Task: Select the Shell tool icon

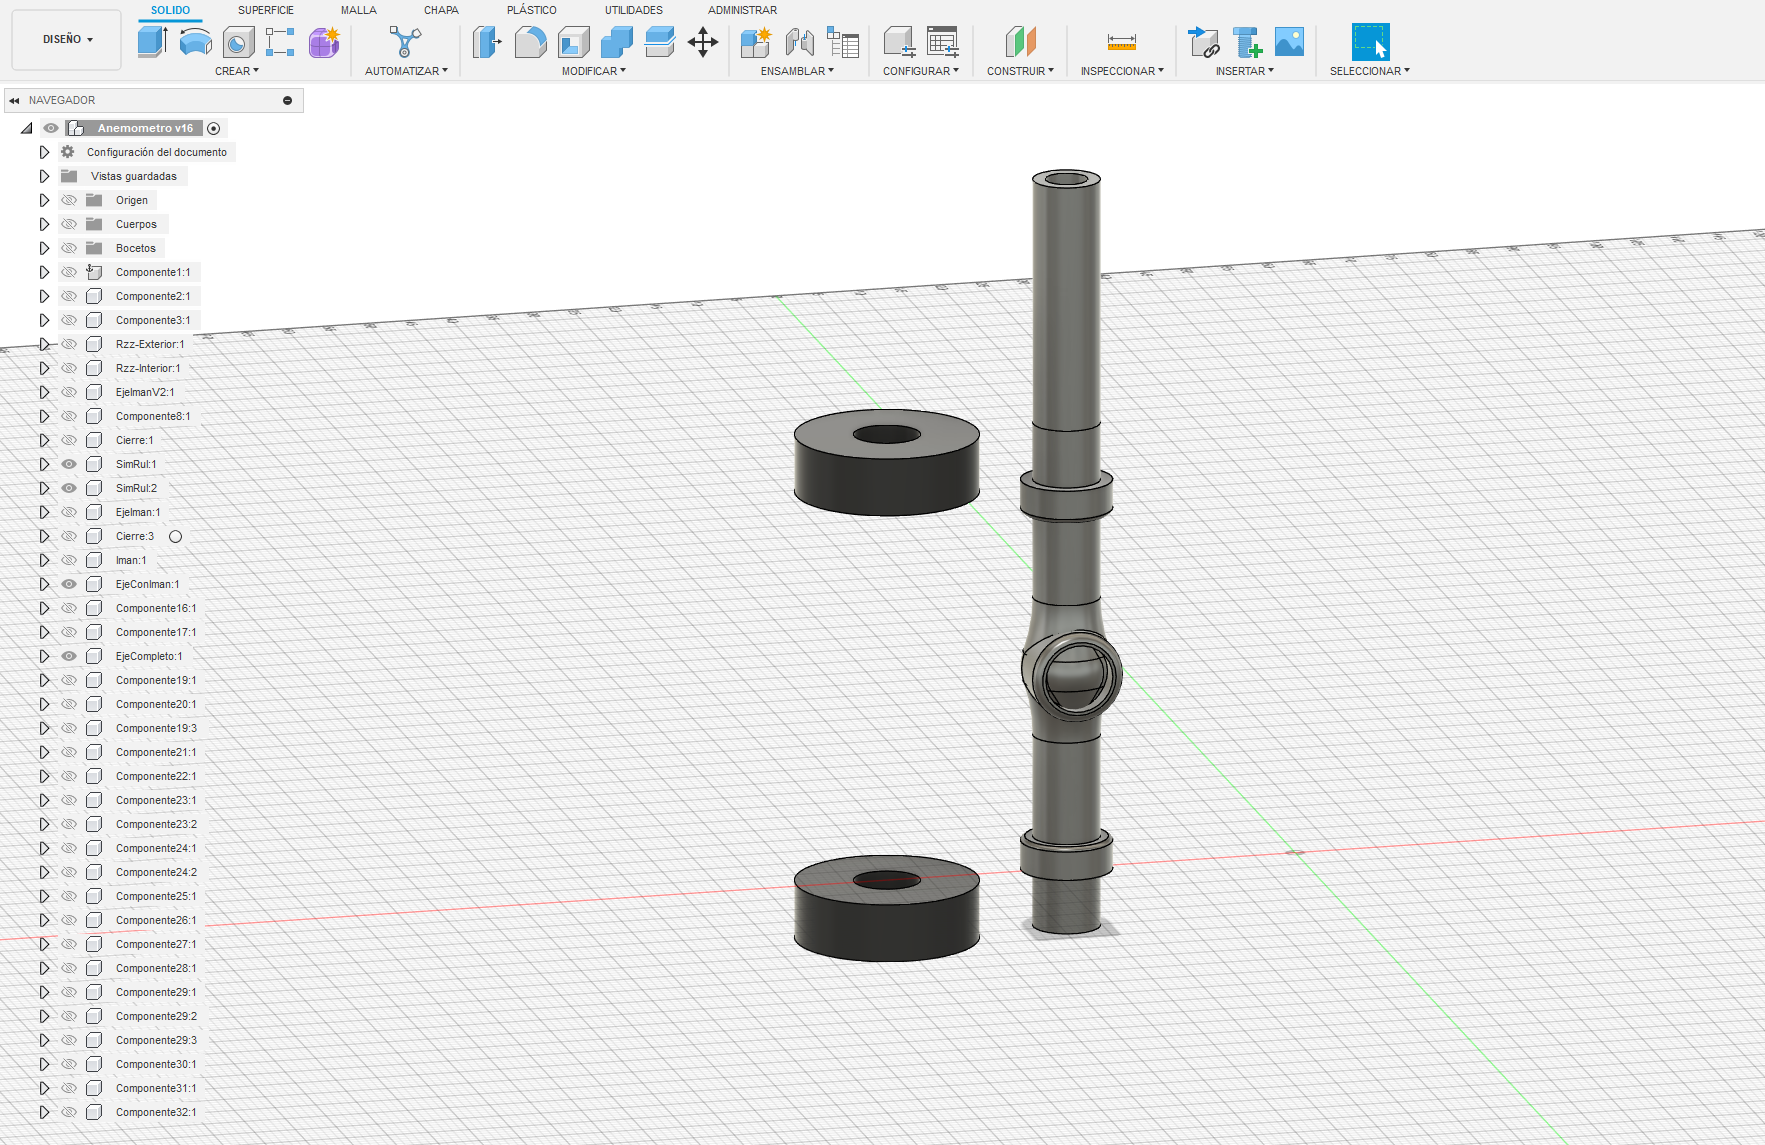Action: click(x=574, y=42)
